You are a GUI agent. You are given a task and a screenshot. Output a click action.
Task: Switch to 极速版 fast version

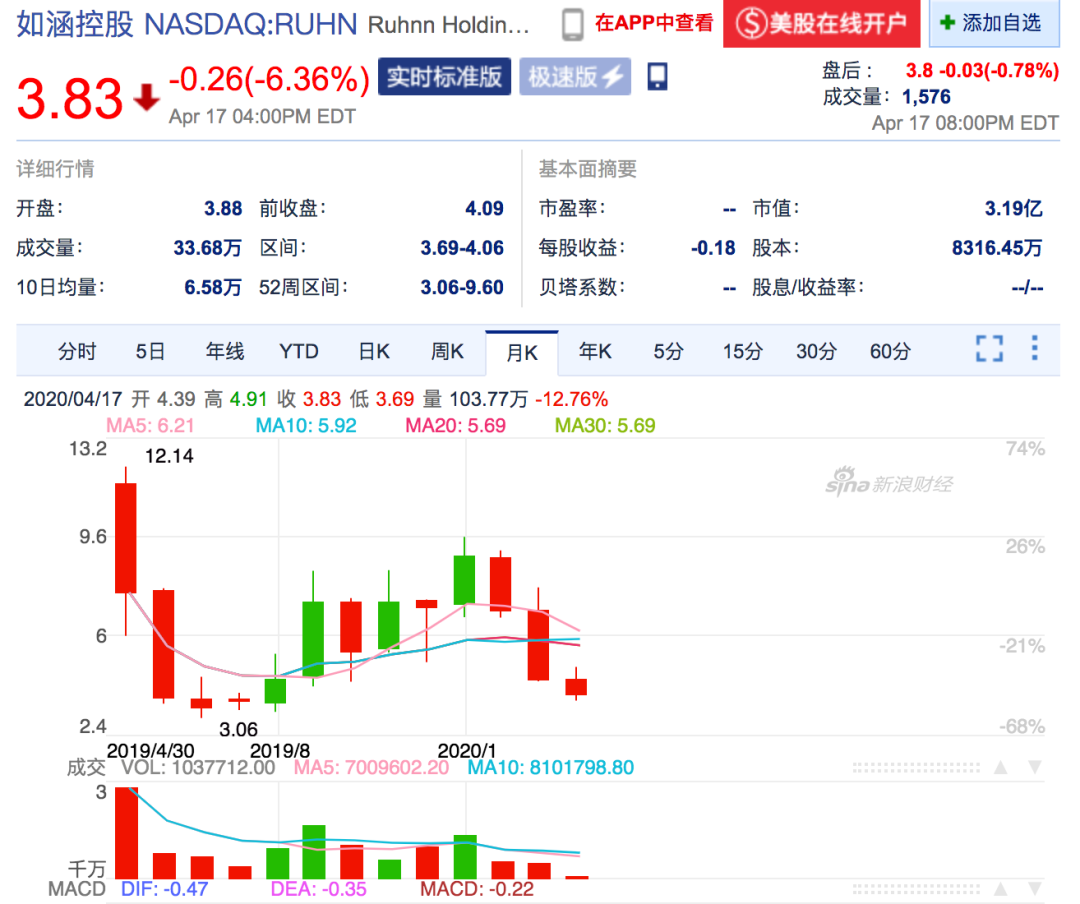[575, 76]
